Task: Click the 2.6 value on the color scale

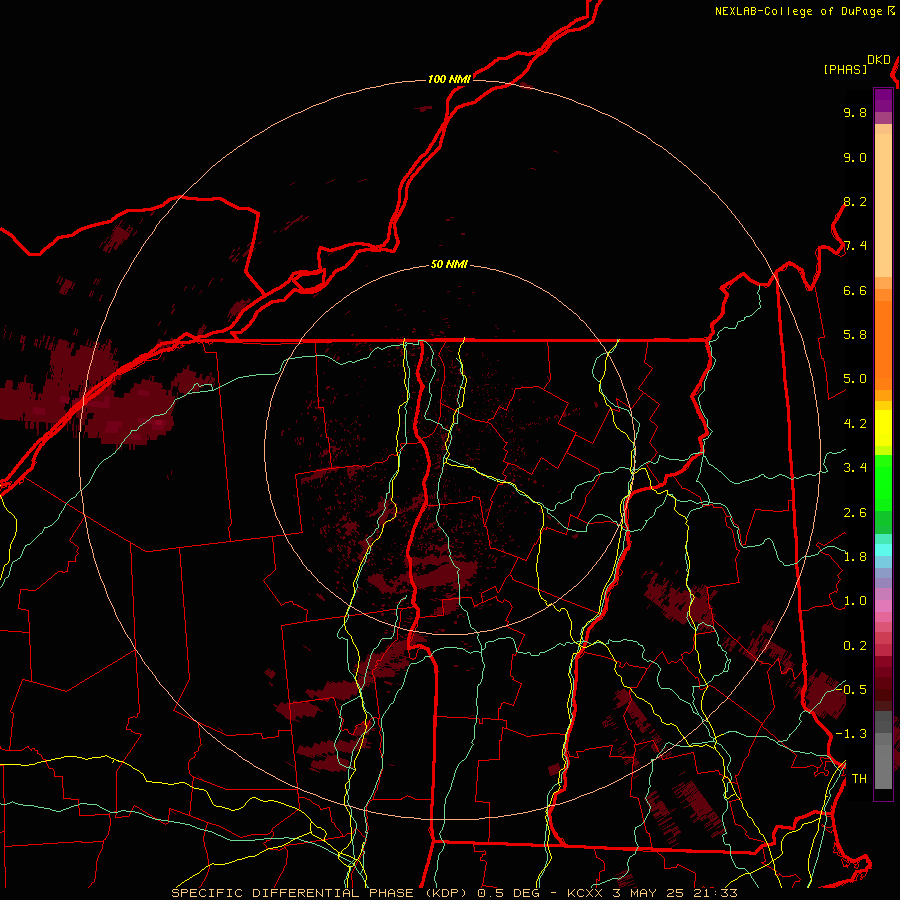Action: pos(855,513)
